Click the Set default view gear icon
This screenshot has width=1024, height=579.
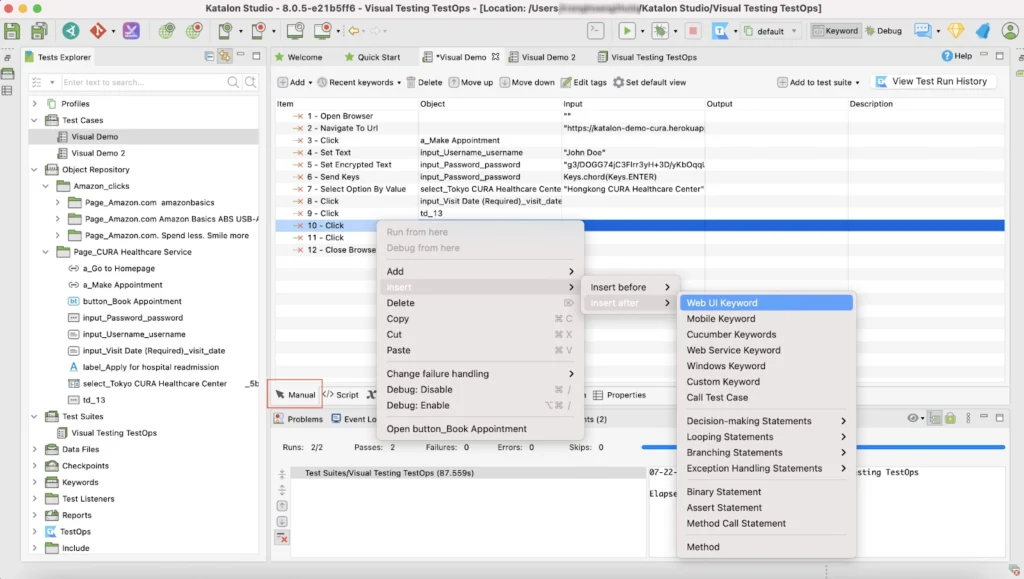(x=617, y=81)
